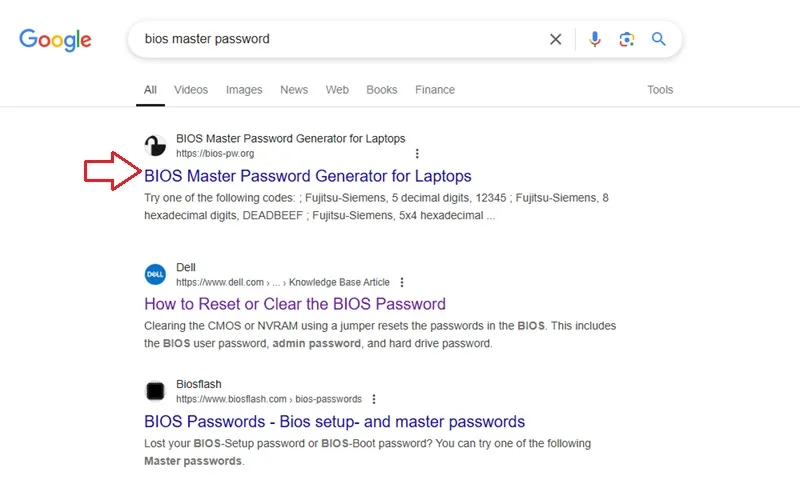Screen dimensions: 800x500
Task: Open the Tools filter options
Action: tap(660, 90)
